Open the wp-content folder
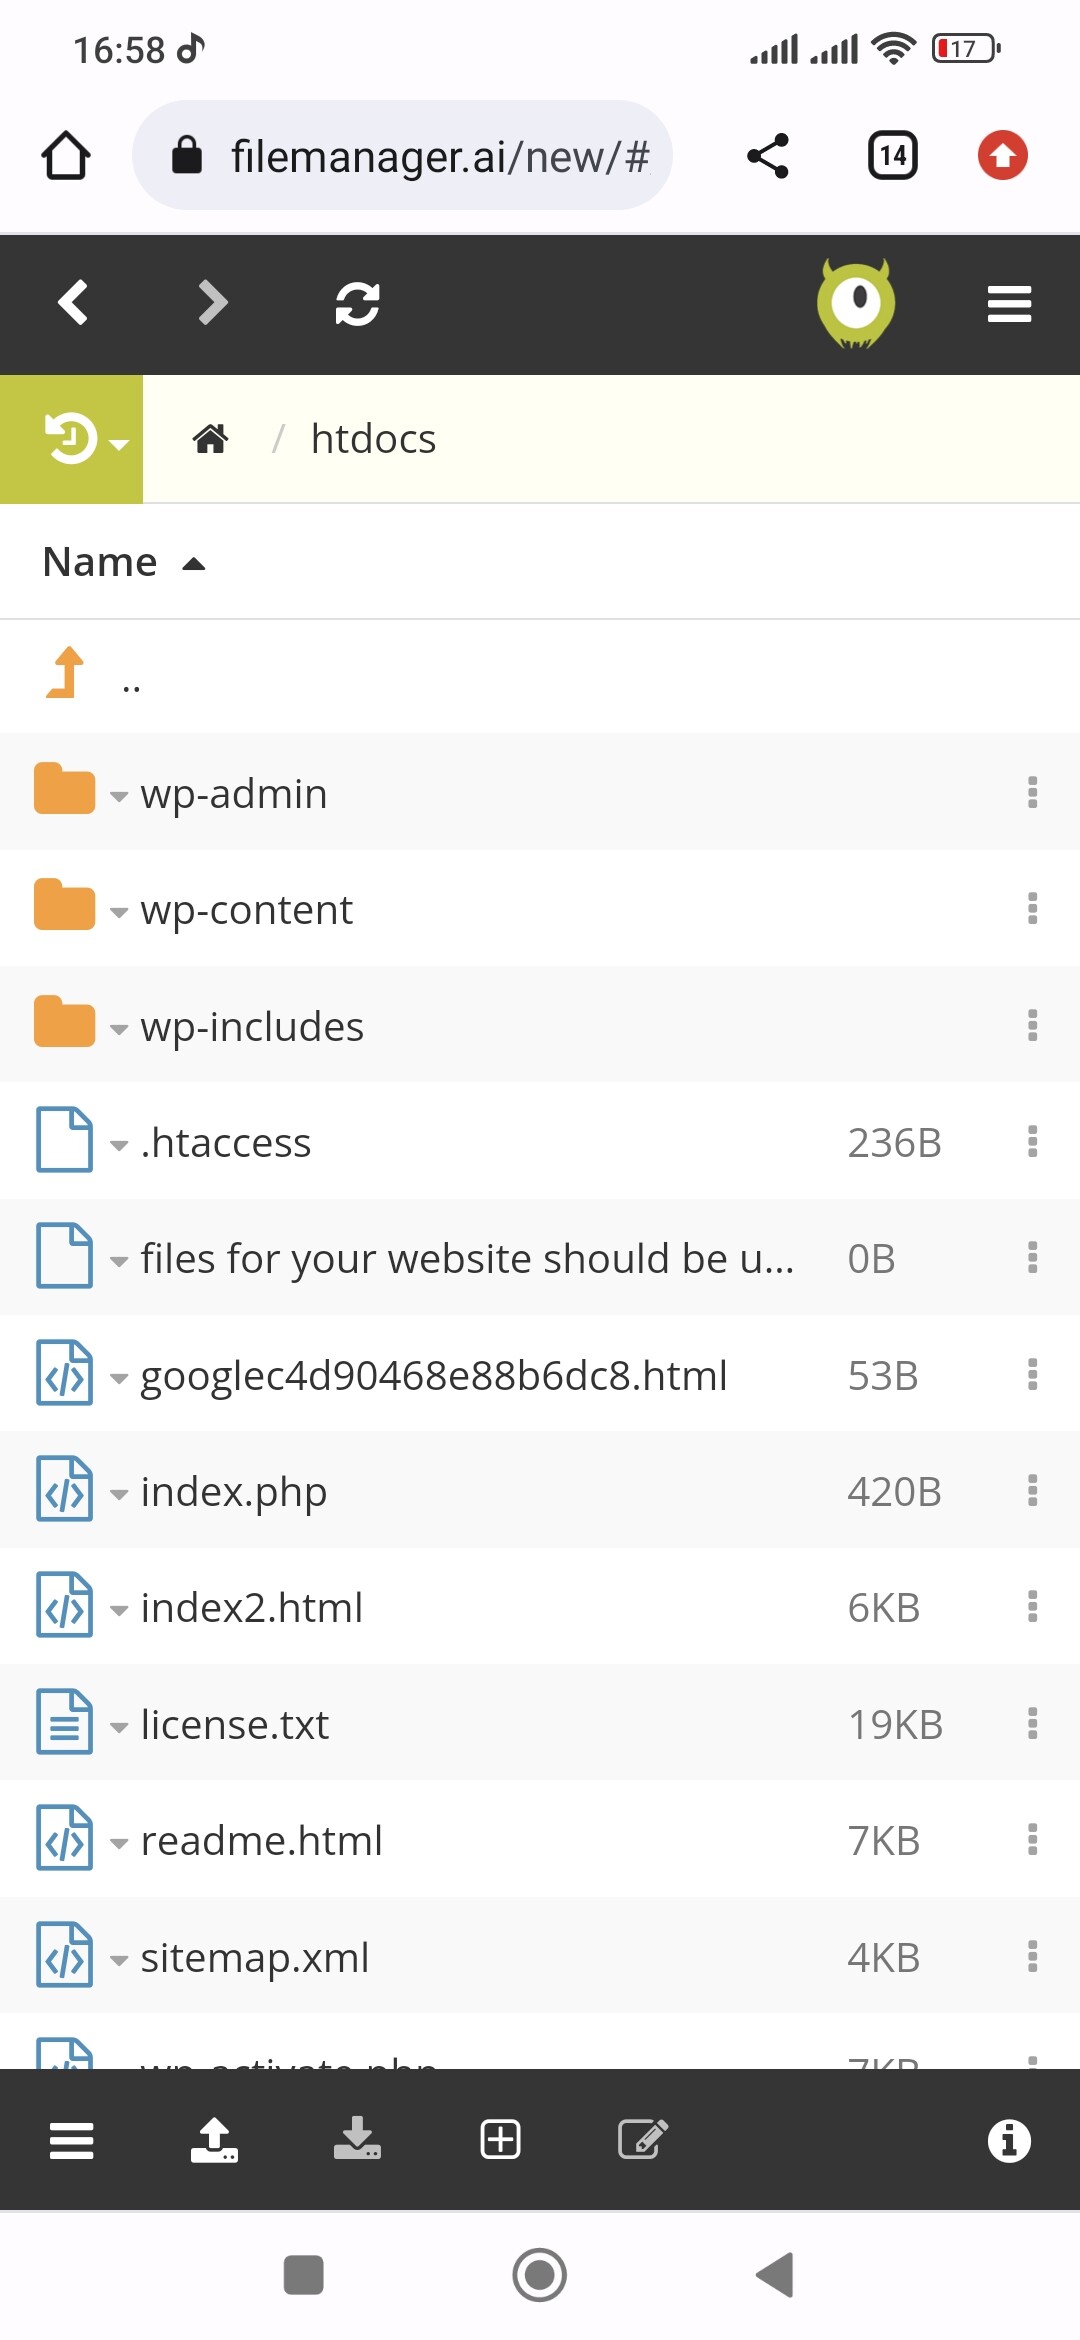The image size is (1080, 2340). pos(246,910)
